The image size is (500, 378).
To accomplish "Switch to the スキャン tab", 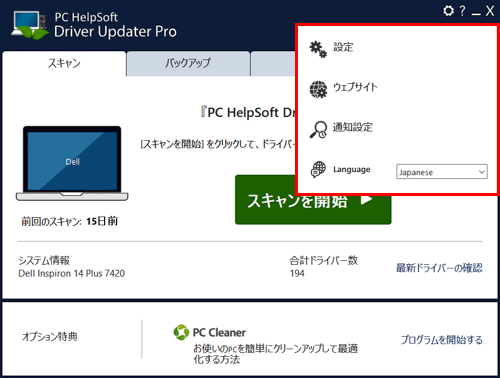I will coord(64,63).
